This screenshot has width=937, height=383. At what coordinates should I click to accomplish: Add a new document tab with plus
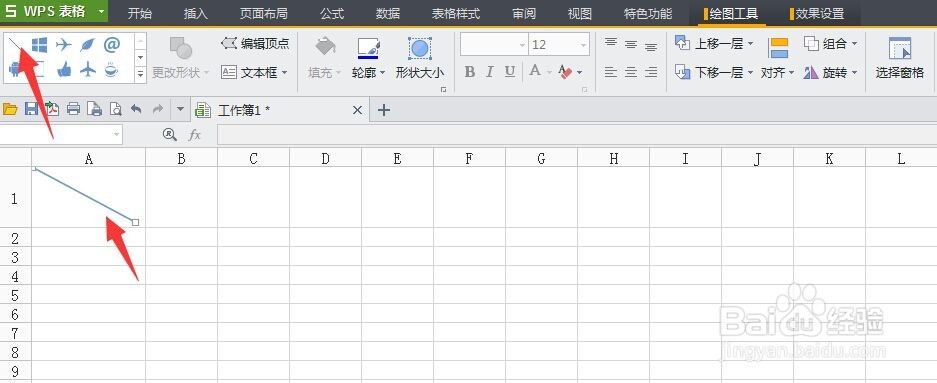pyautogui.click(x=384, y=110)
